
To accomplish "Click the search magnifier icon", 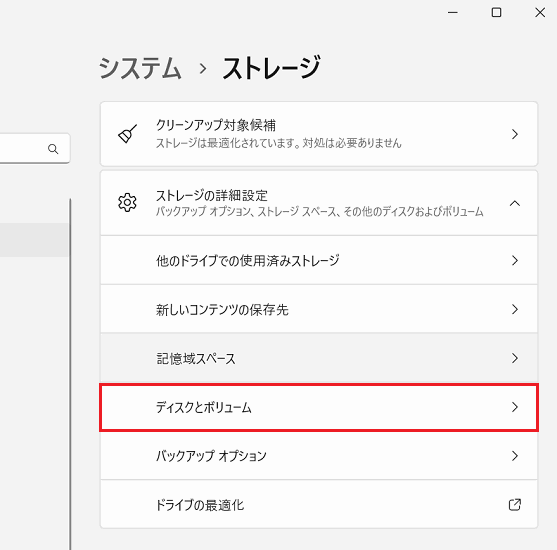I will [53, 149].
